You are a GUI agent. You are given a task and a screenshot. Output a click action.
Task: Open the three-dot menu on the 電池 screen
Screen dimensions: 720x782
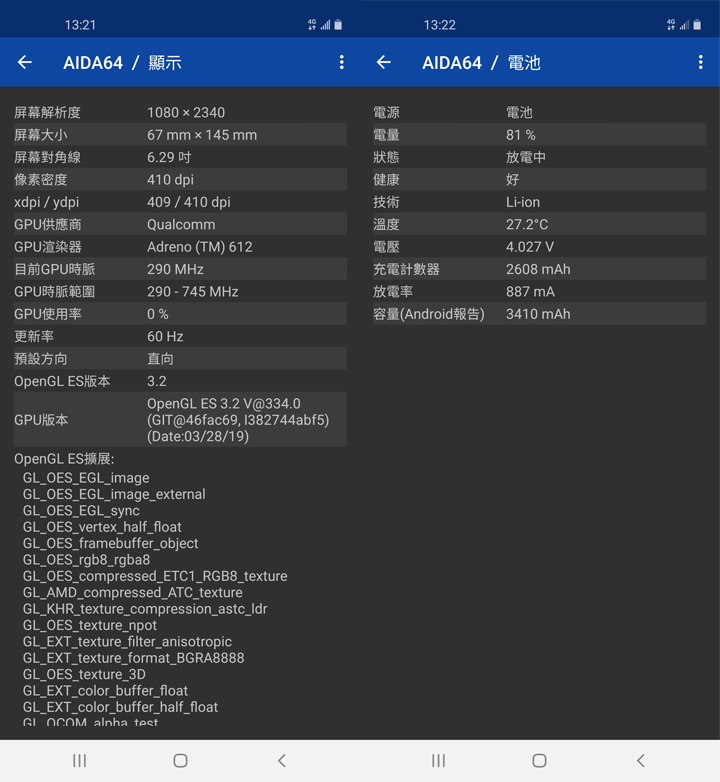(700, 62)
